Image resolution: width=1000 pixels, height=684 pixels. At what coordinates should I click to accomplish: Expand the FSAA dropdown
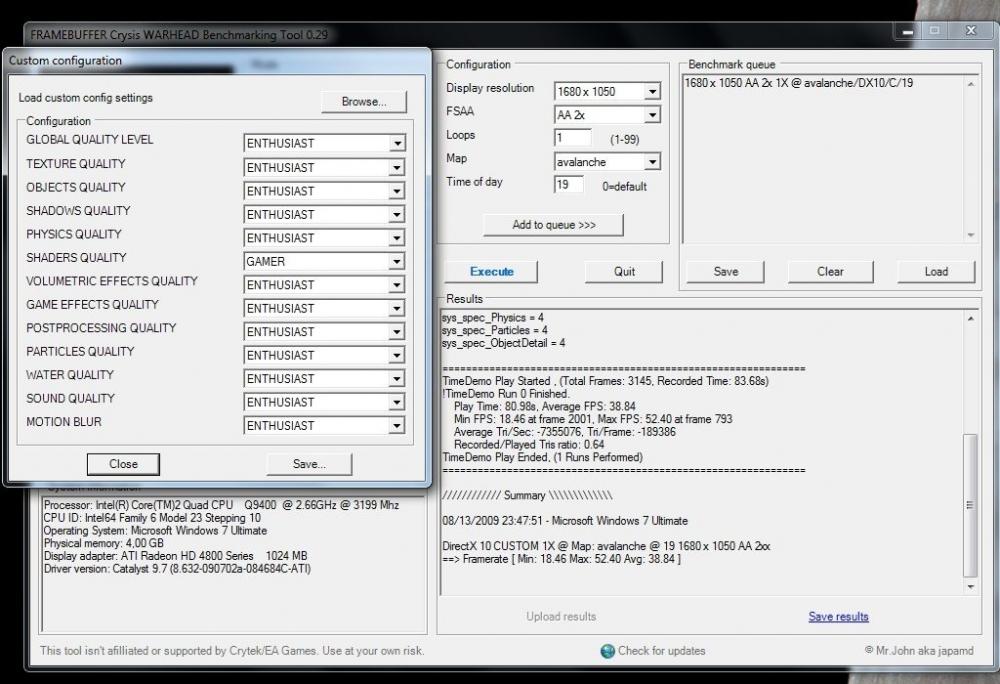click(607, 115)
